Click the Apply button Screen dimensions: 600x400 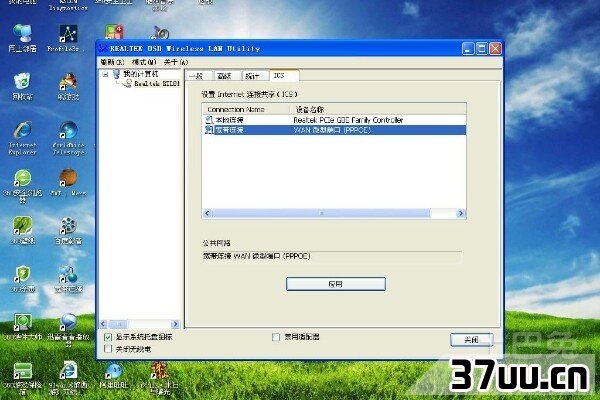(x=336, y=284)
